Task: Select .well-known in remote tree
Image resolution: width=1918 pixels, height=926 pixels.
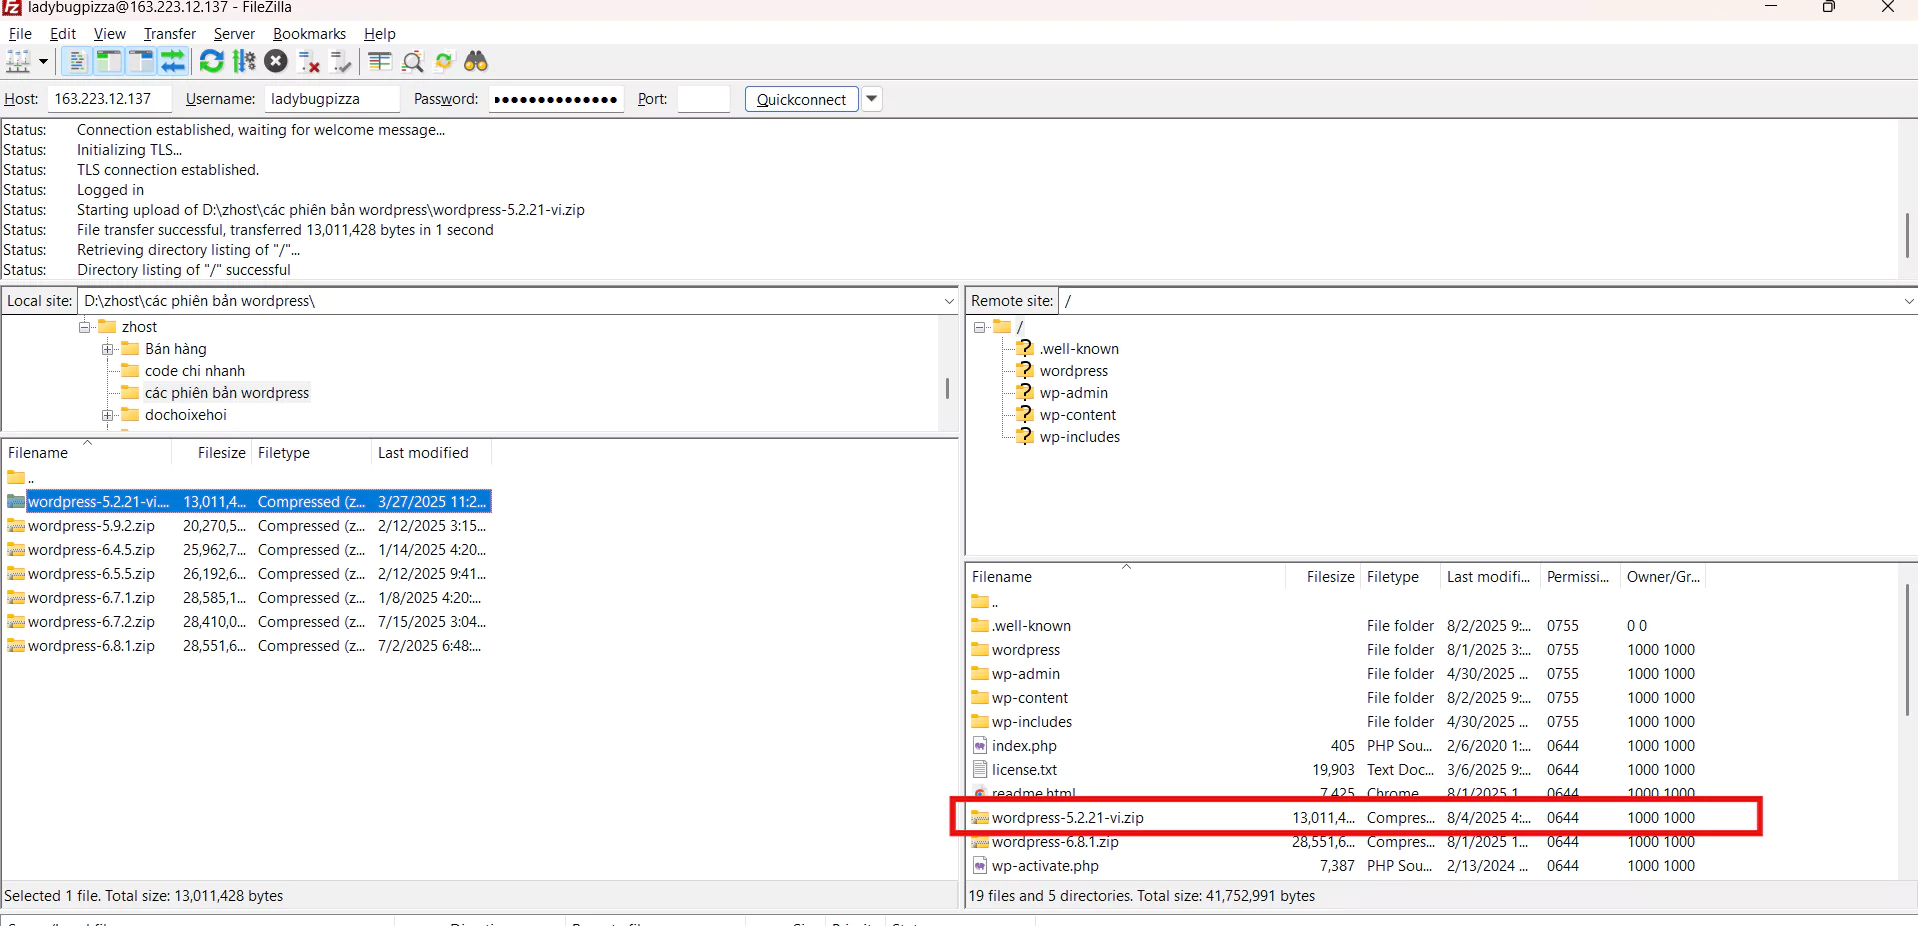Action: pos(1078,349)
